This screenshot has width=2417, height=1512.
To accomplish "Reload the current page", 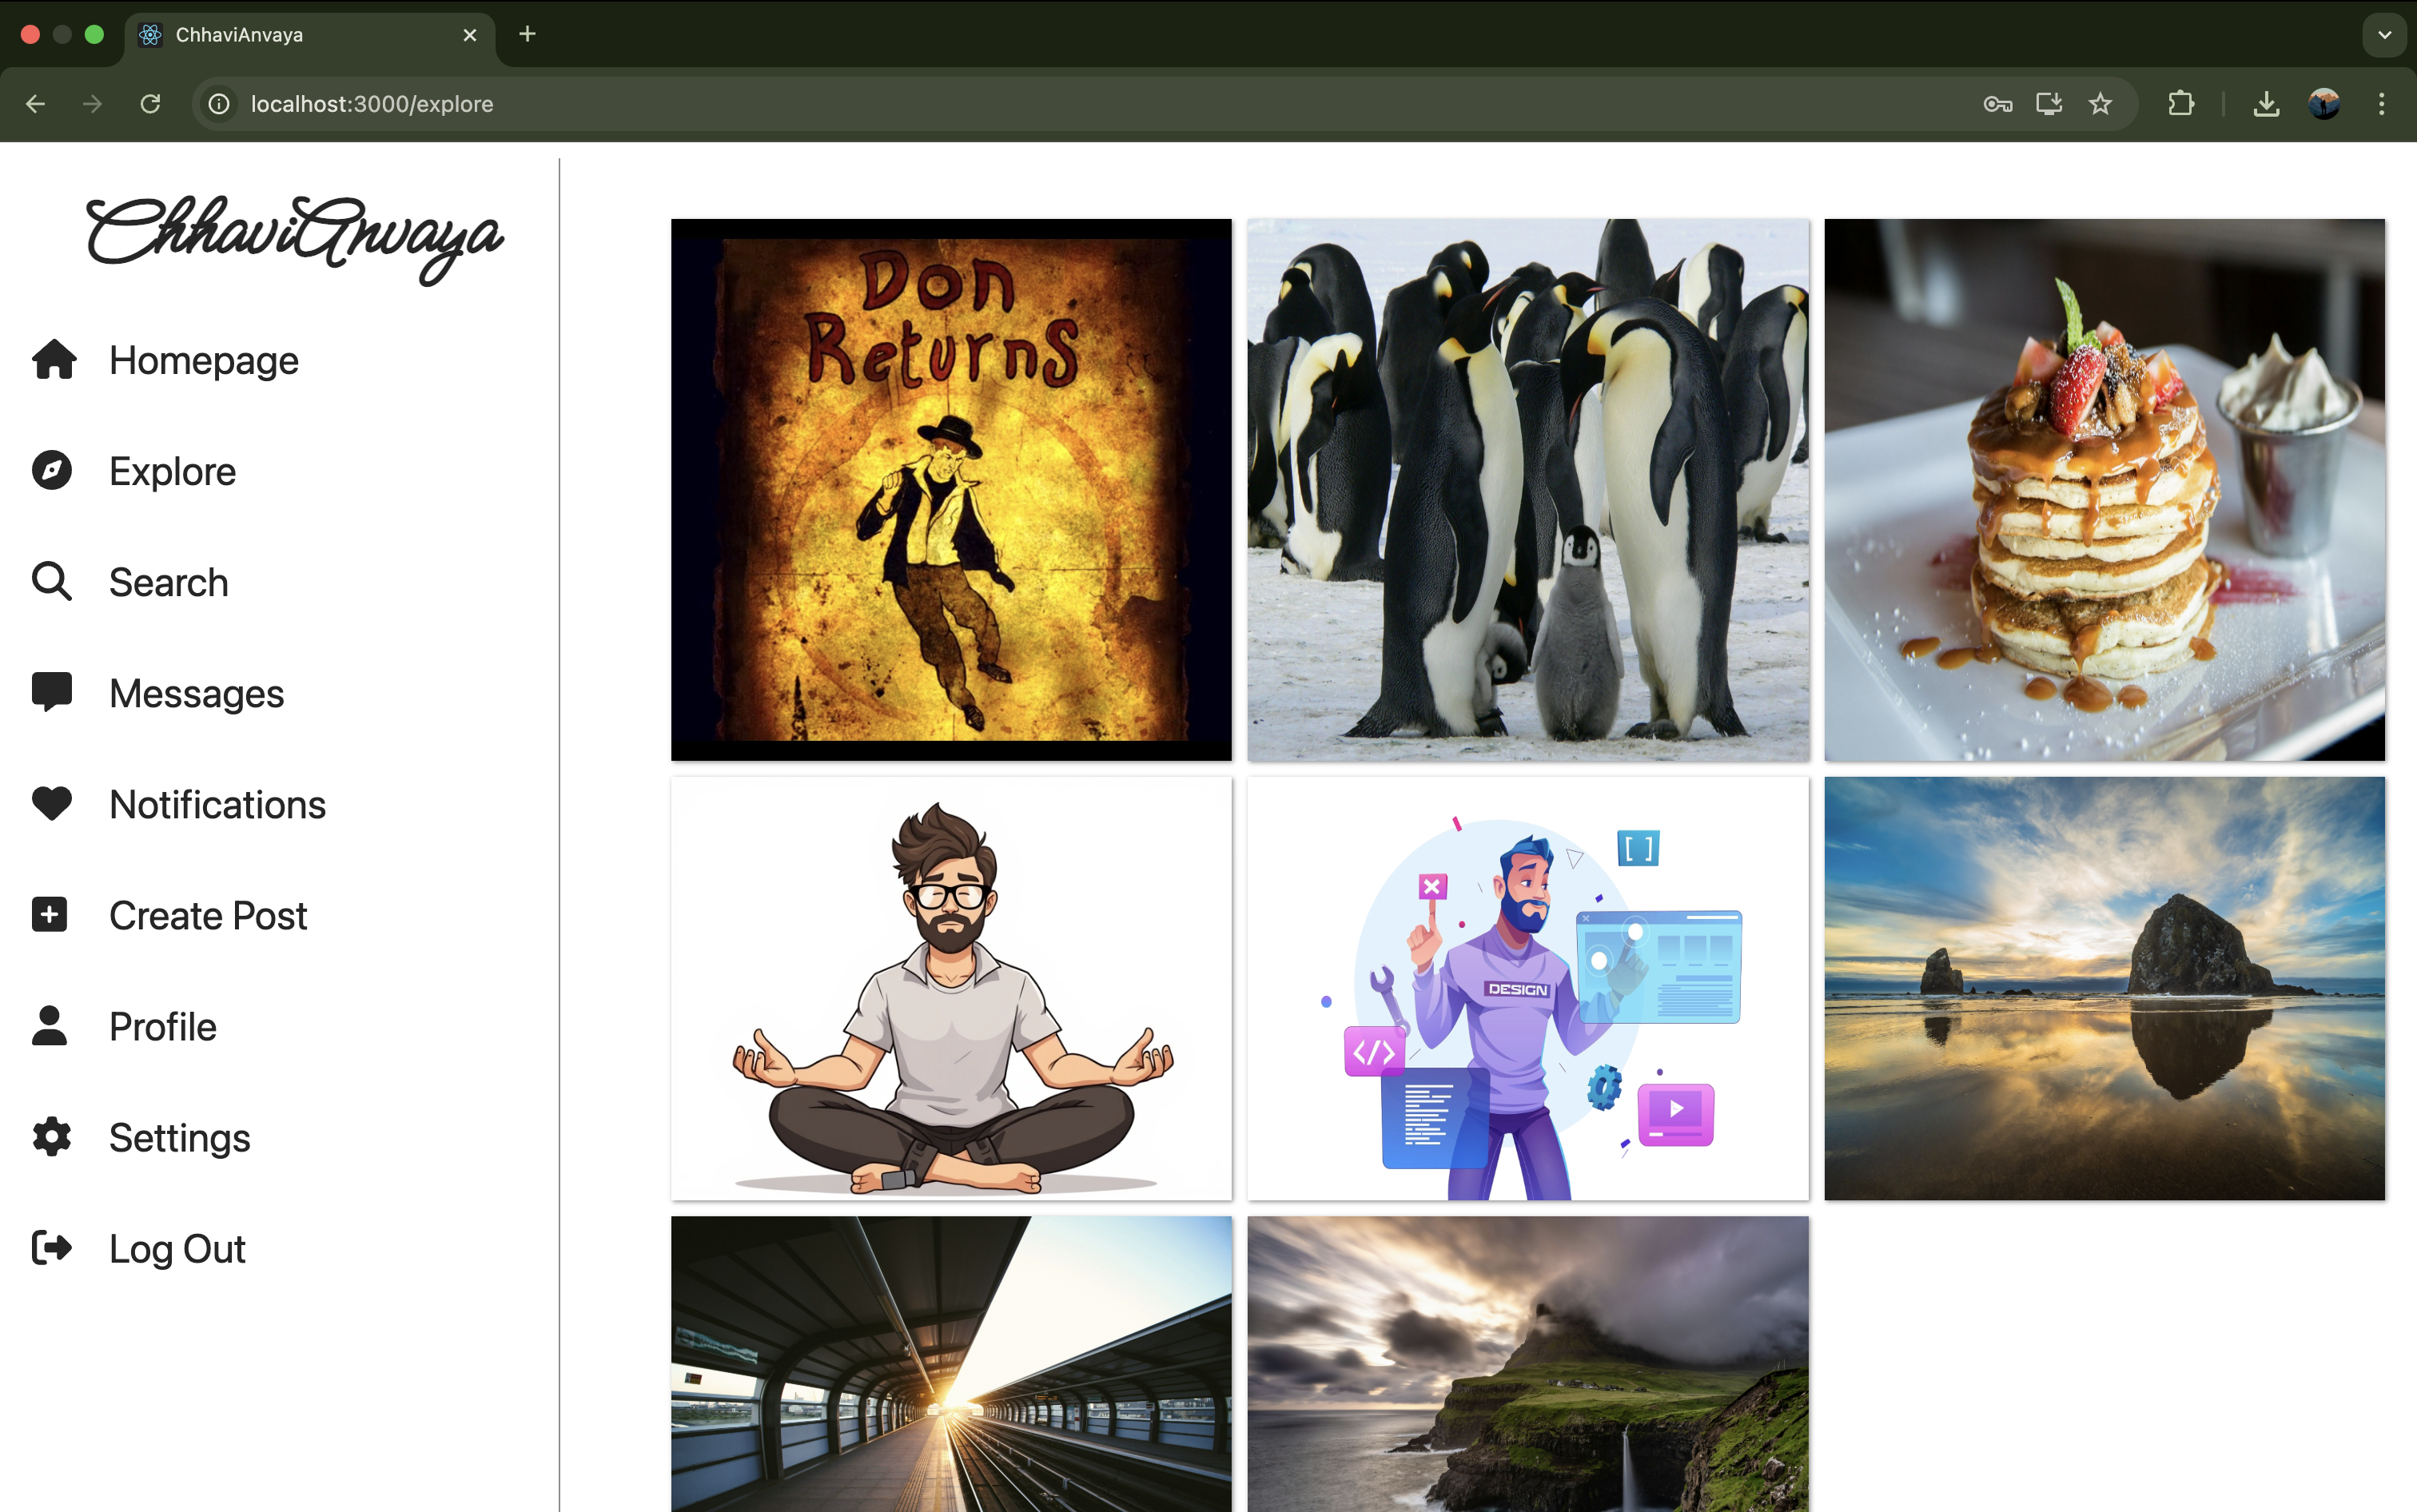I will [x=151, y=104].
